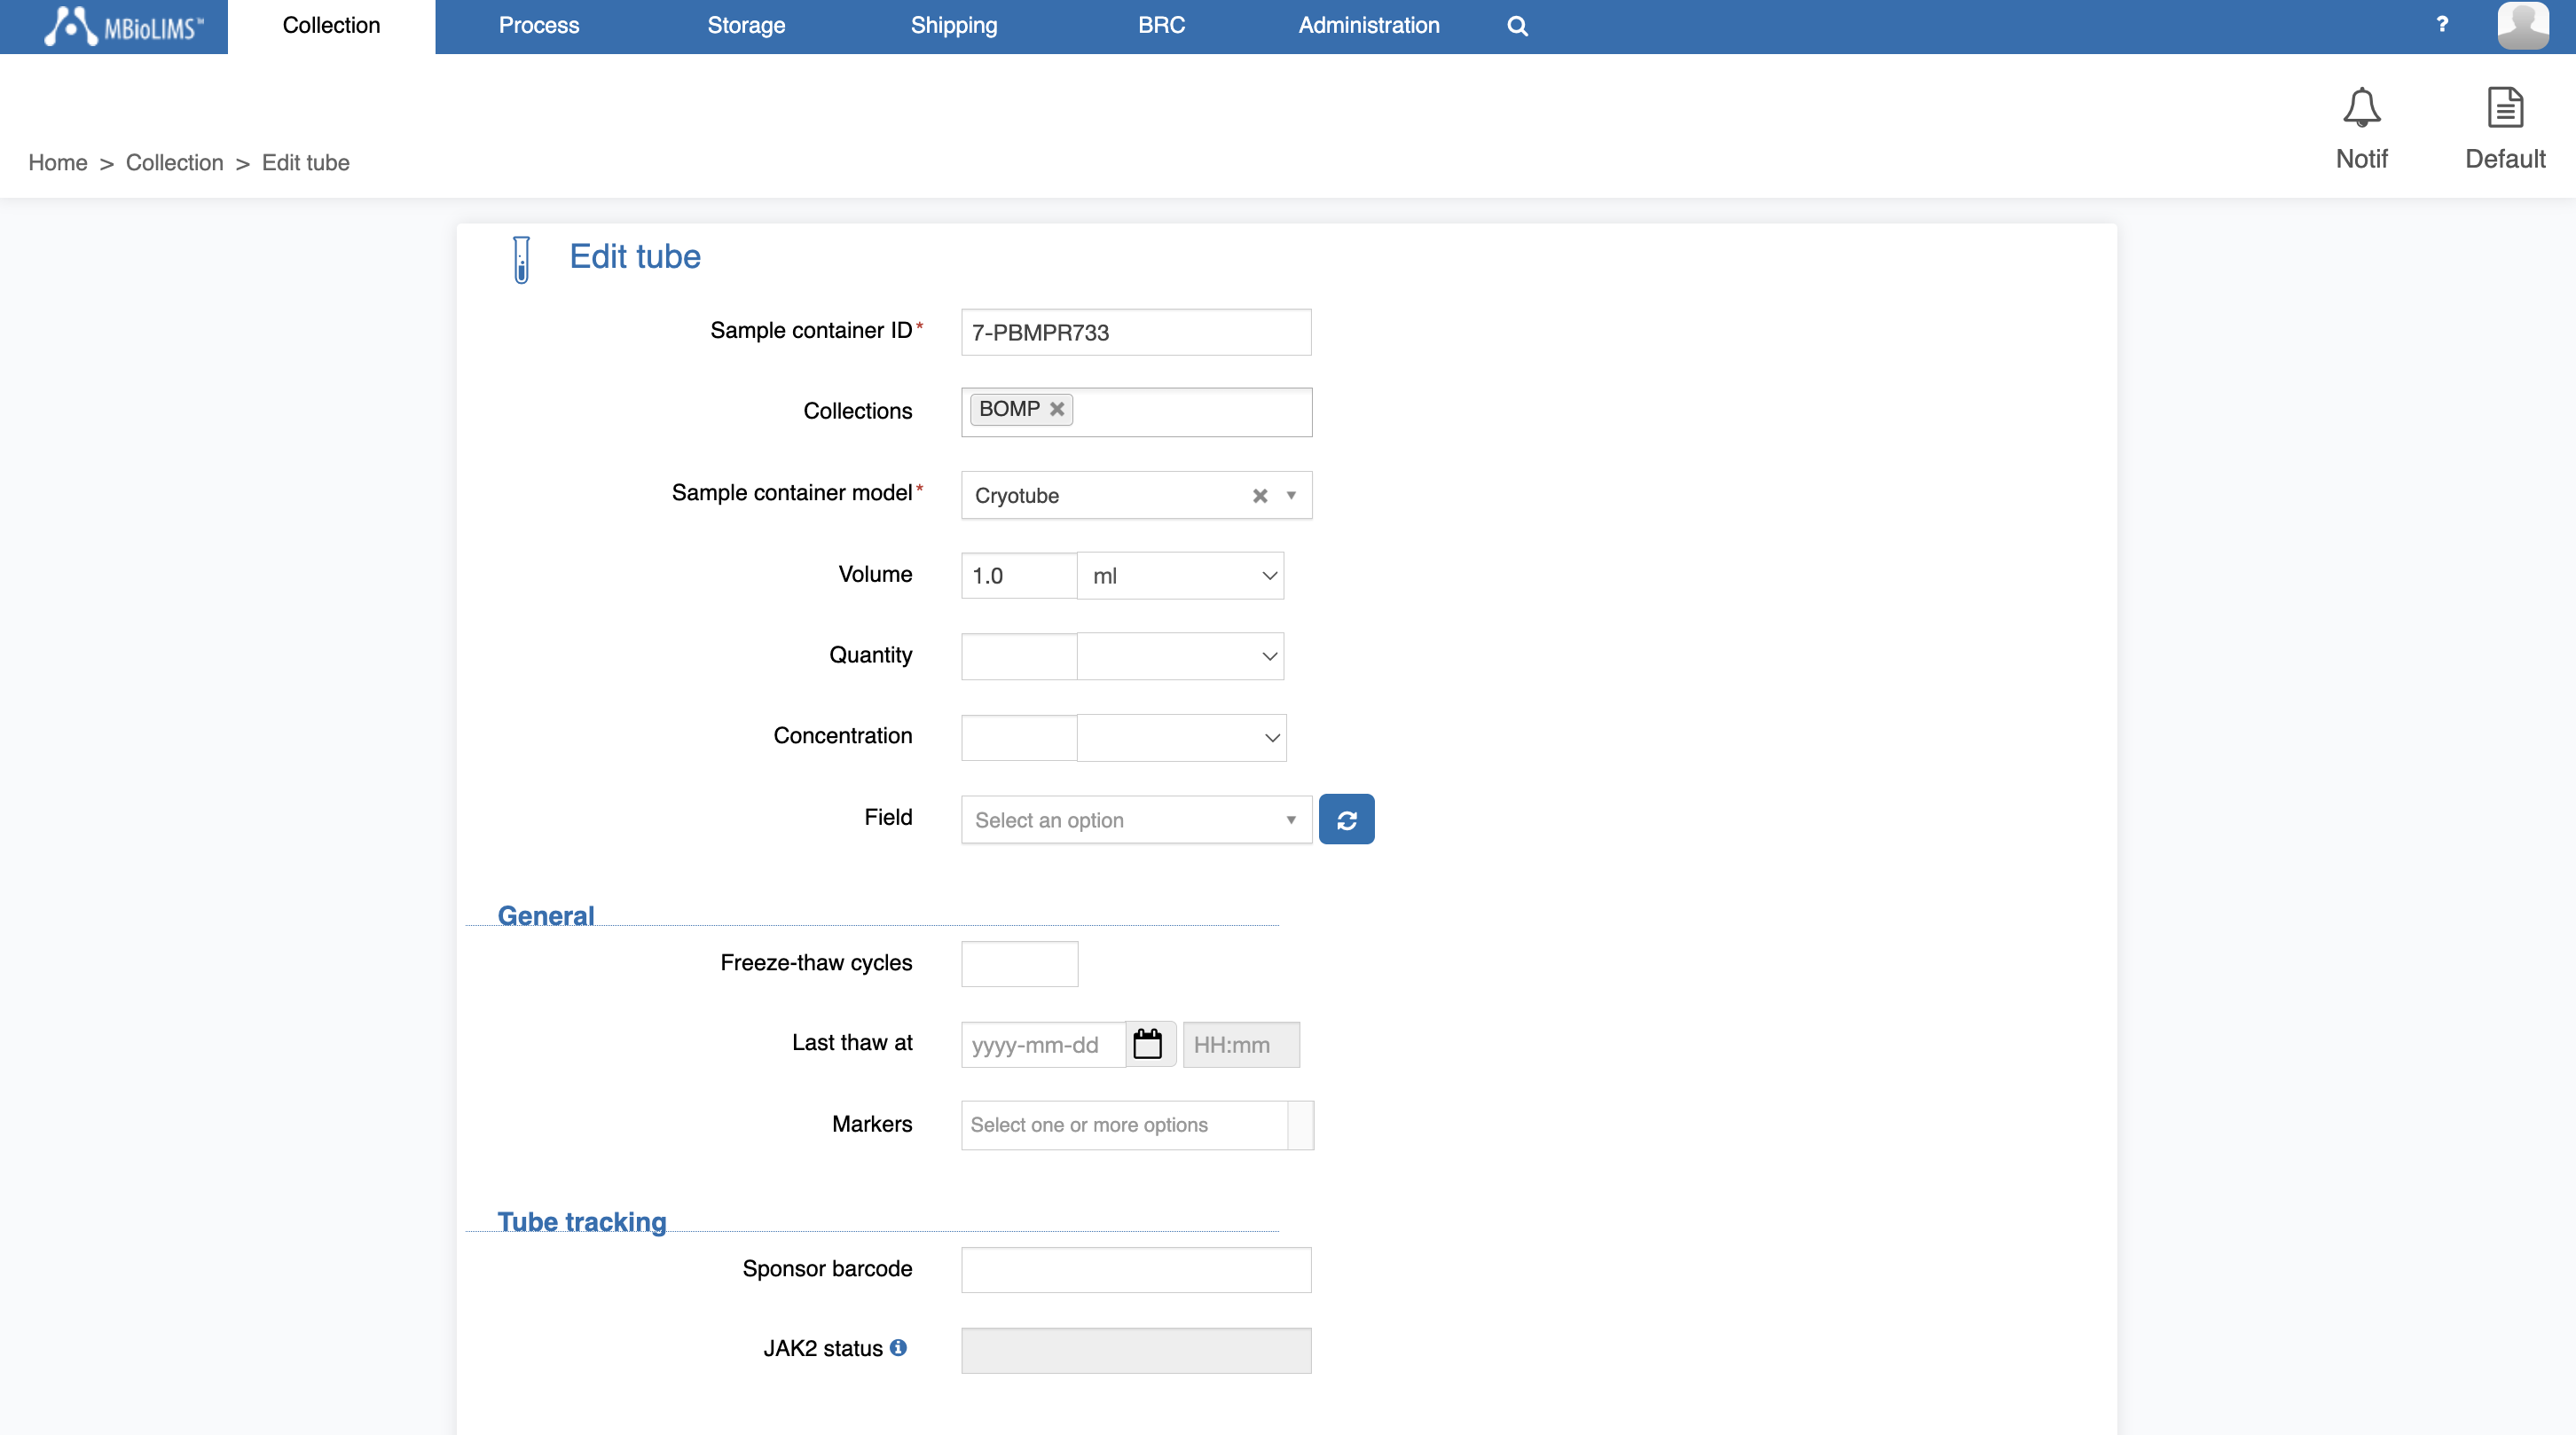Open the help question mark icon
The image size is (2576, 1435).
2442,24
